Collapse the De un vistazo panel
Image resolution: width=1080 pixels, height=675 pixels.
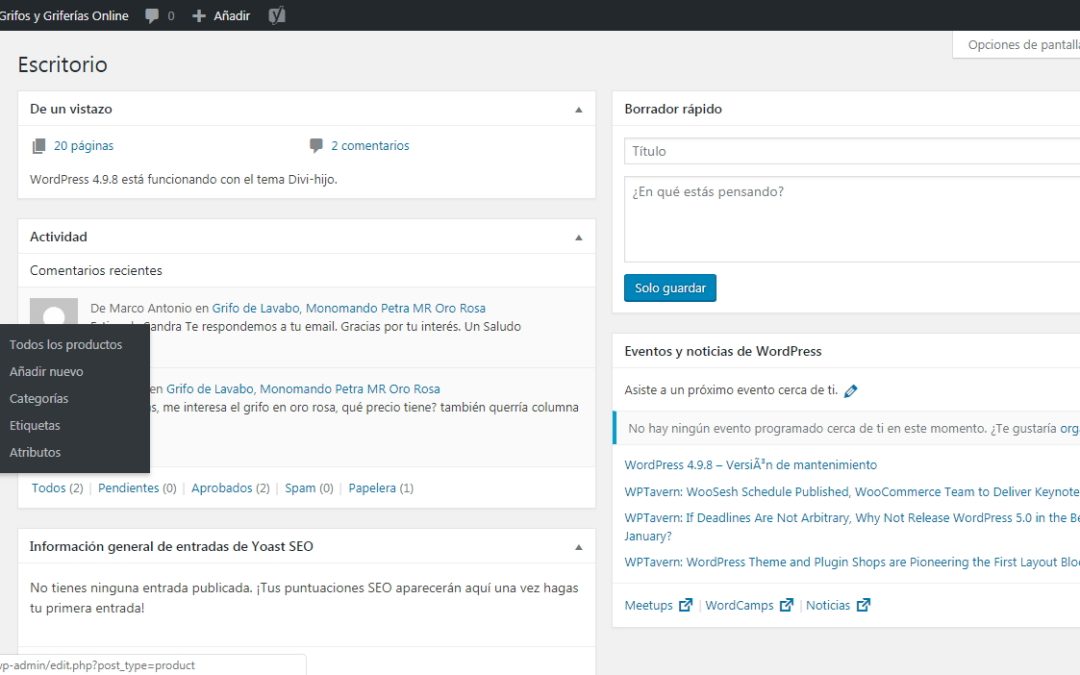pos(579,110)
